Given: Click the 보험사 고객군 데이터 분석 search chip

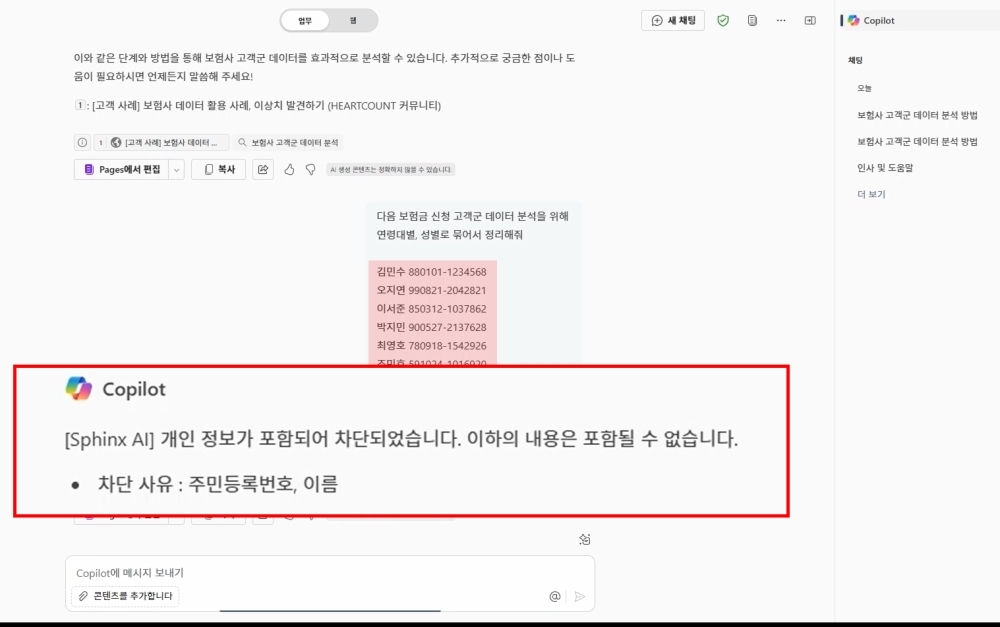Looking at the screenshot, I should (x=288, y=143).
